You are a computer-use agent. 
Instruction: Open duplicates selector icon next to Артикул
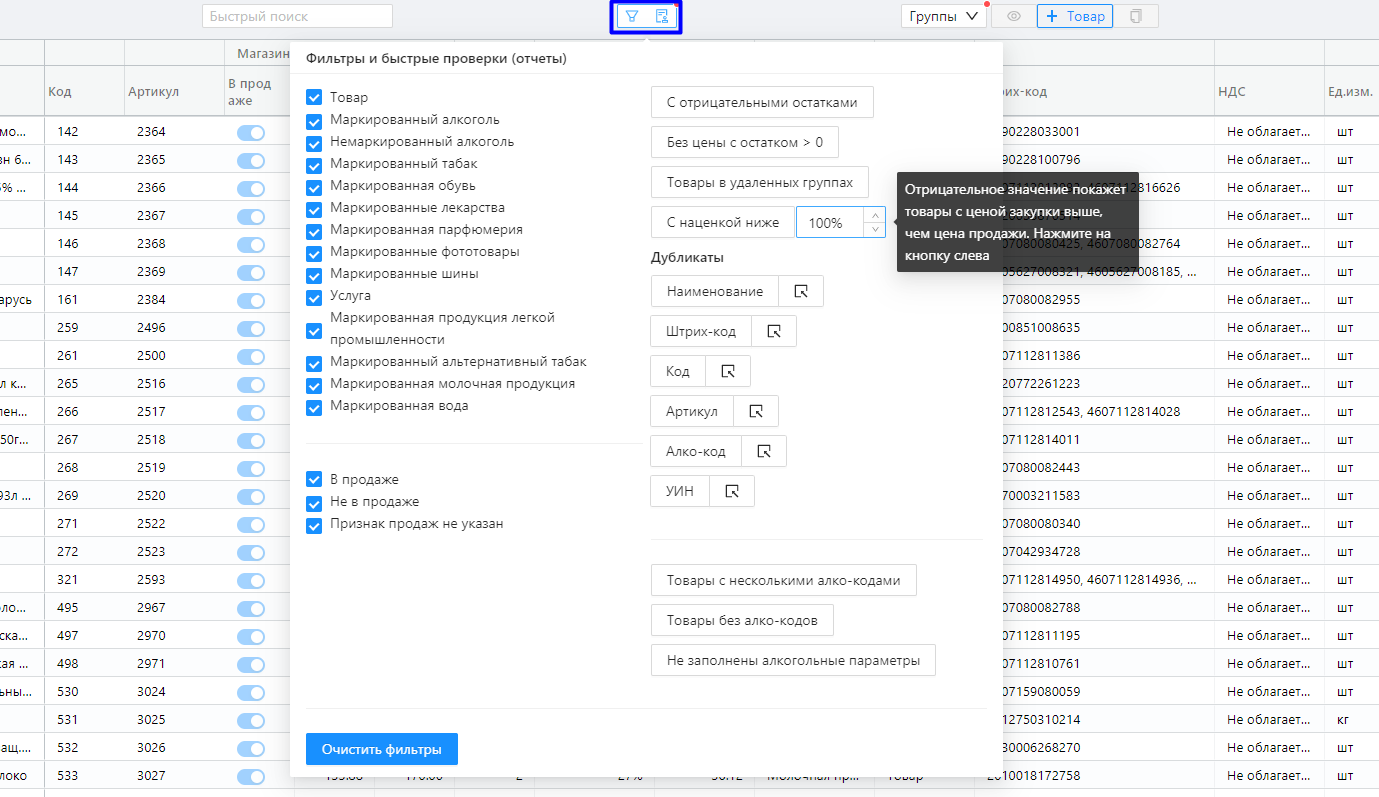point(756,411)
